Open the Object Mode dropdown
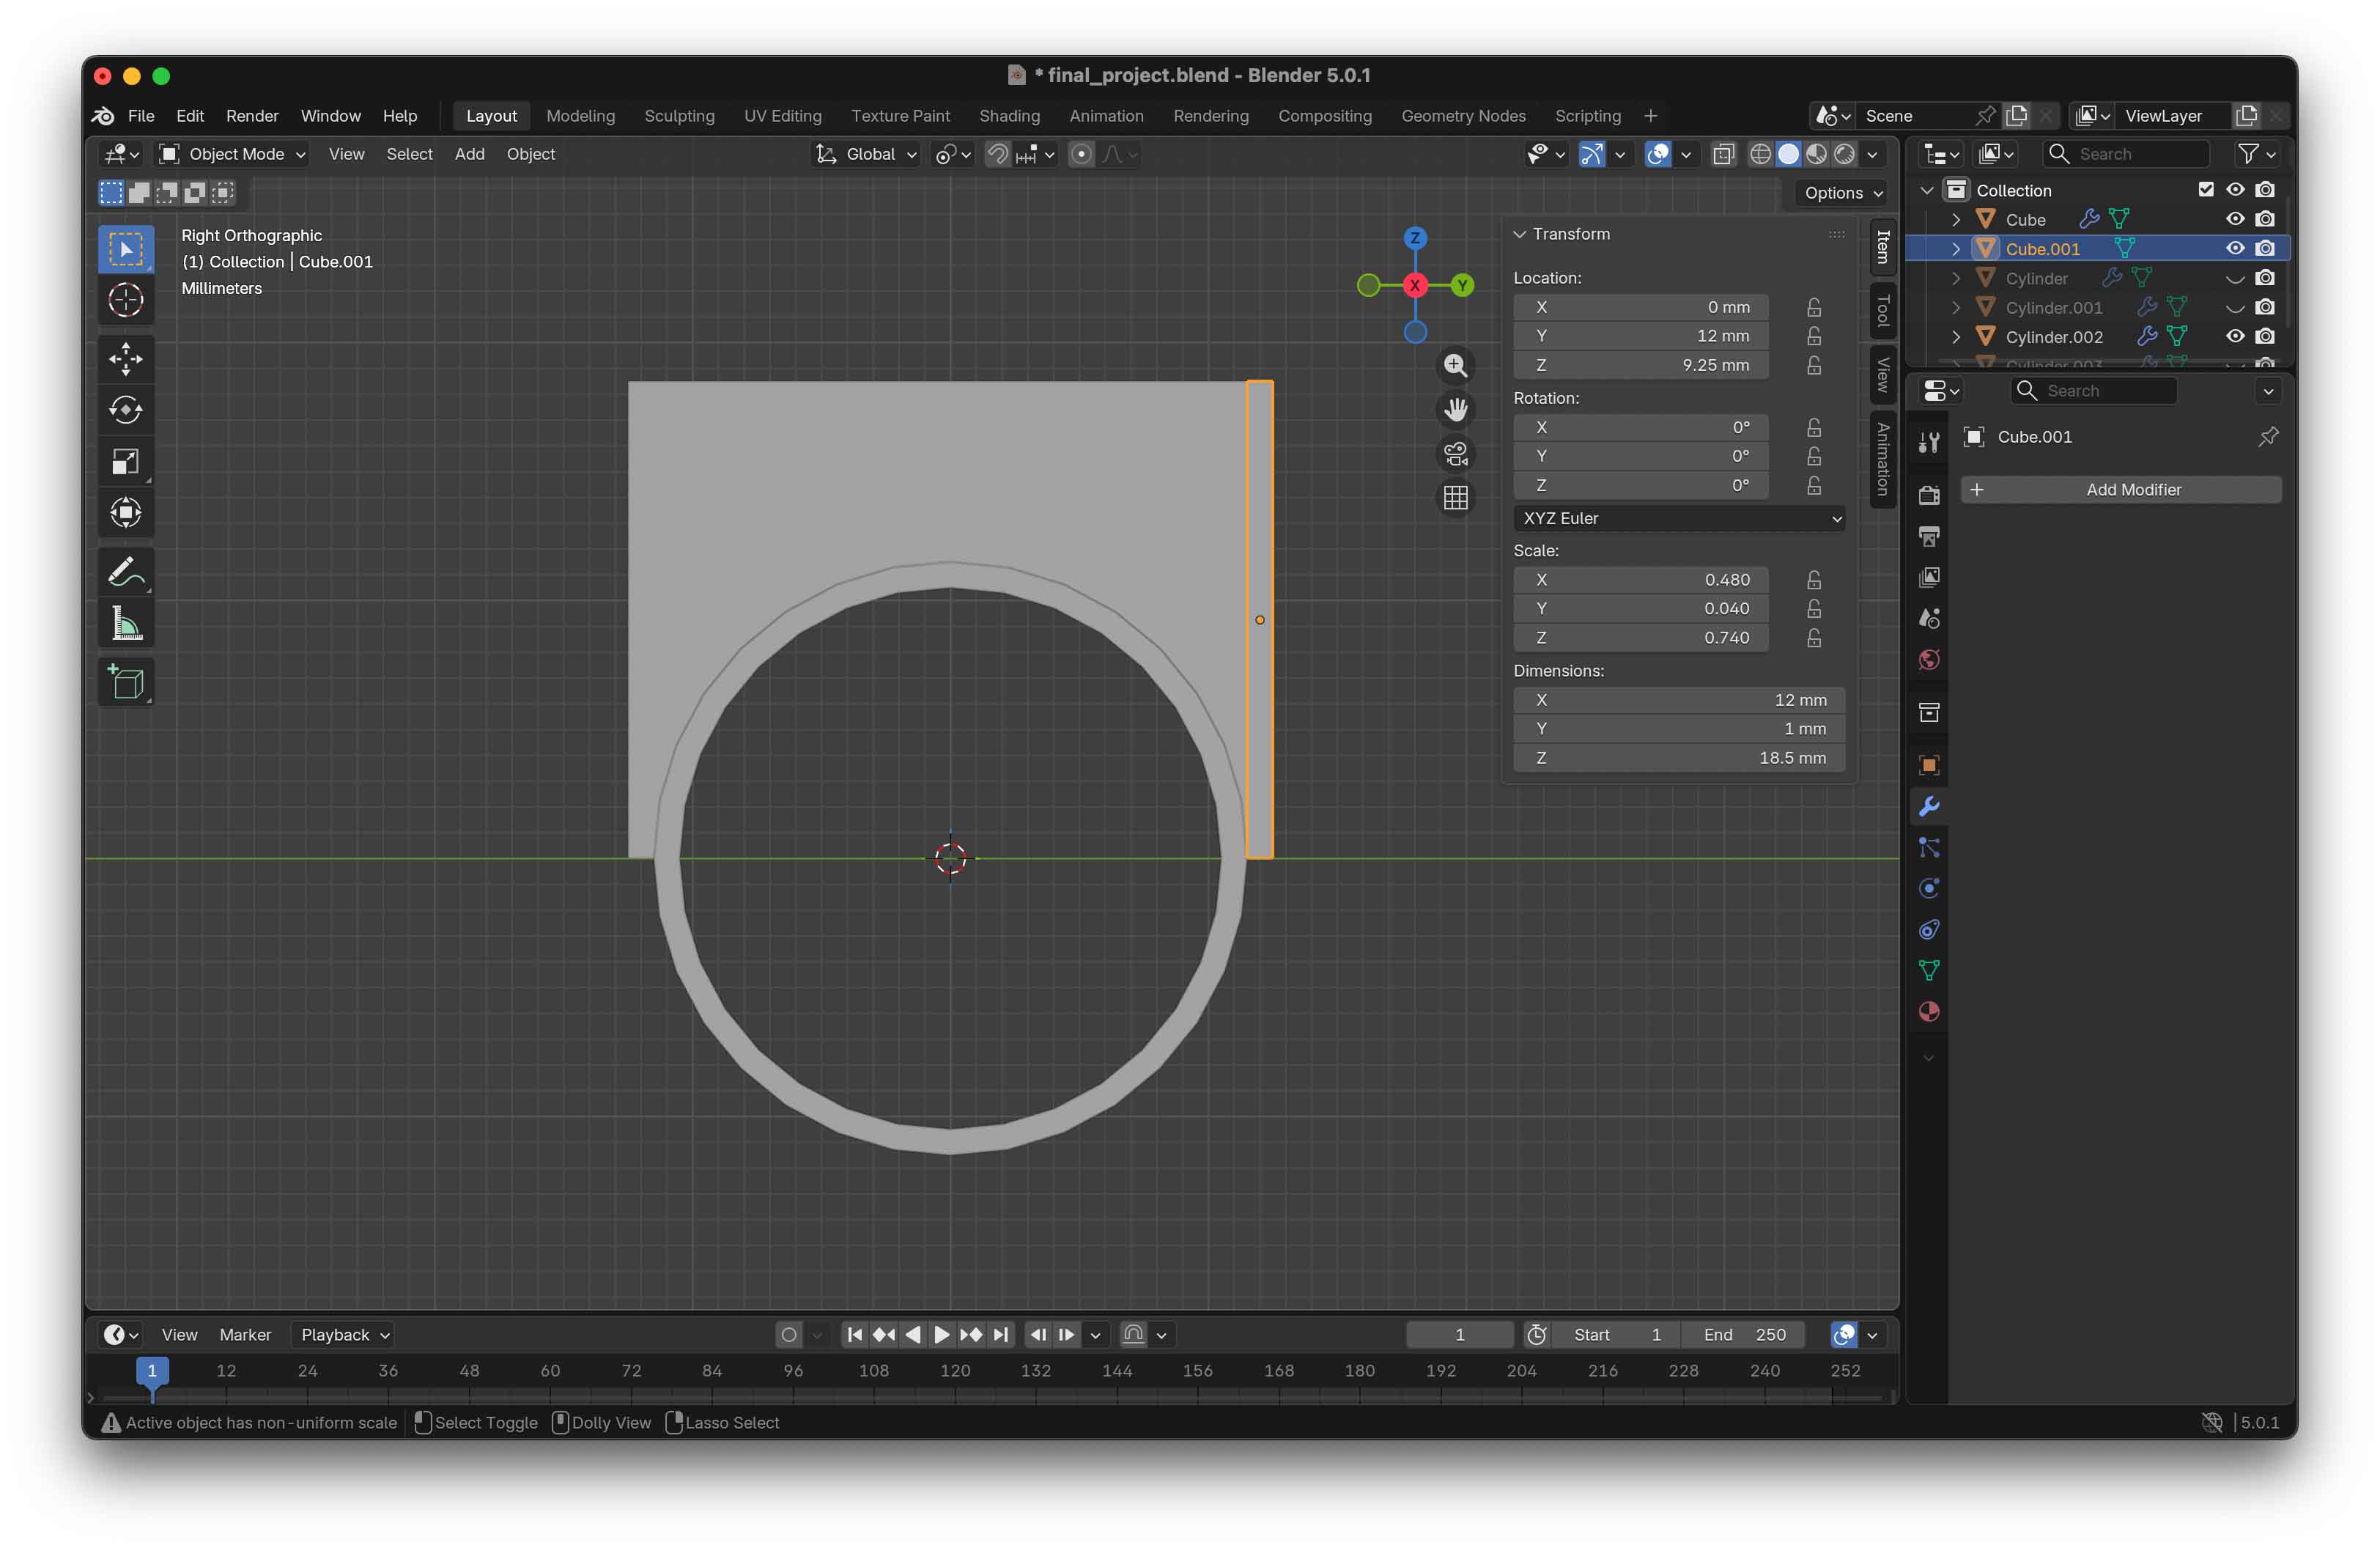Screen dimensions: 2380x1548 pyautogui.click(x=234, y=154)
